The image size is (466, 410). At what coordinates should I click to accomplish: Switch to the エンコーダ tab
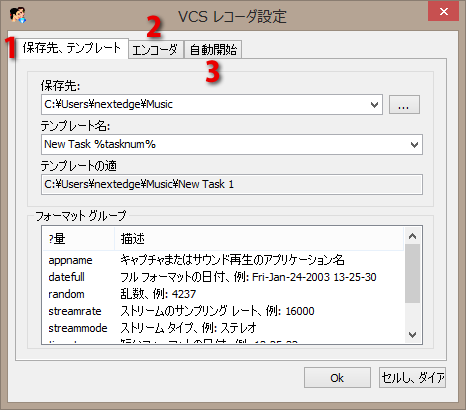coord(156,50)
